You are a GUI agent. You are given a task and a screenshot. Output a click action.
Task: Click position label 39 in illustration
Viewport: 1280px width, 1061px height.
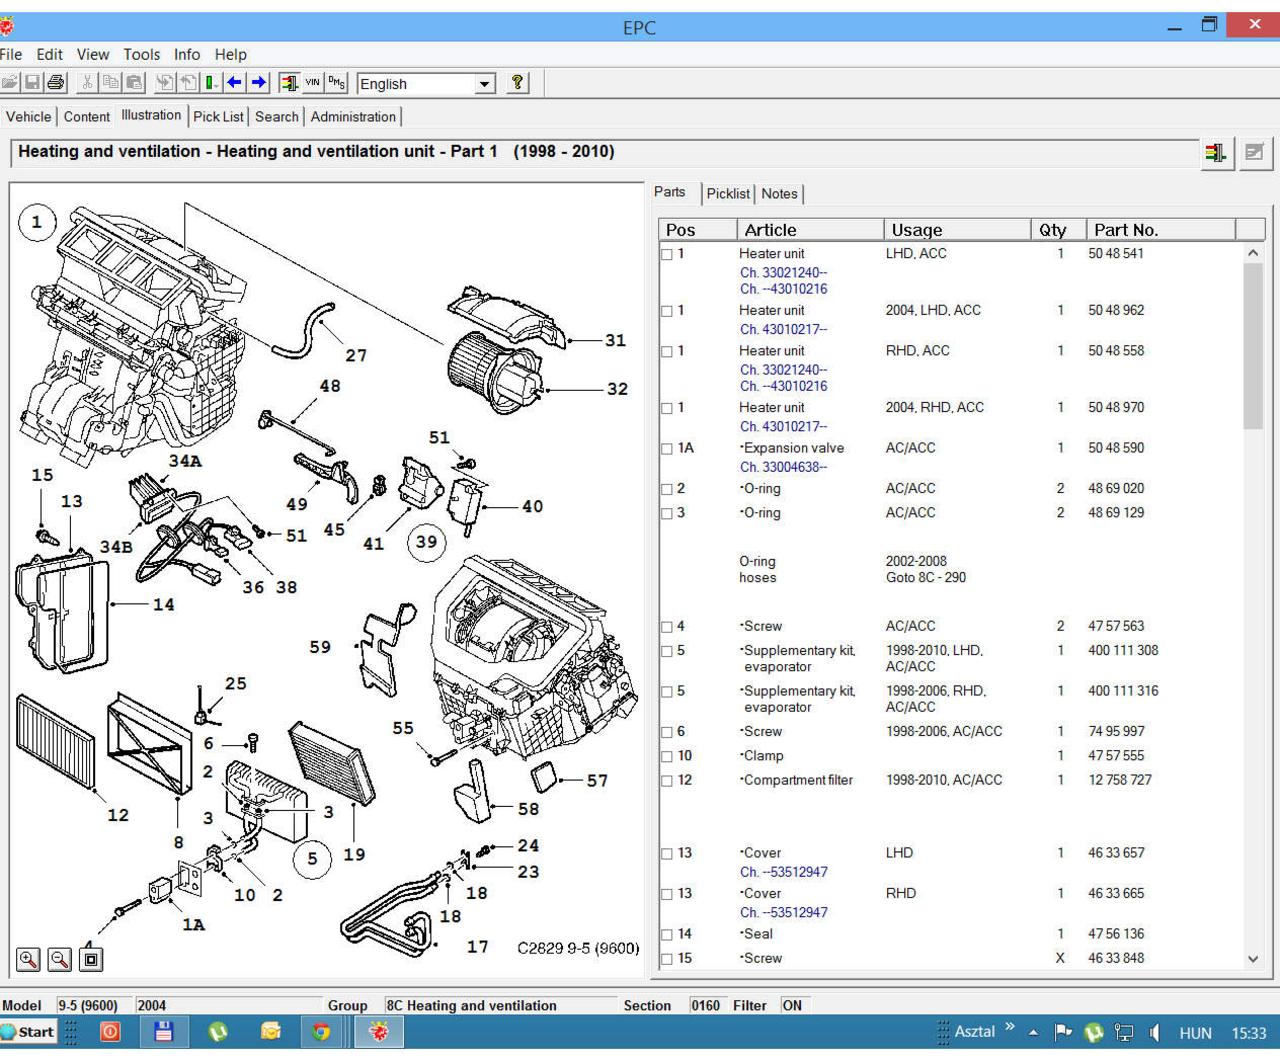tap(427, 542)
